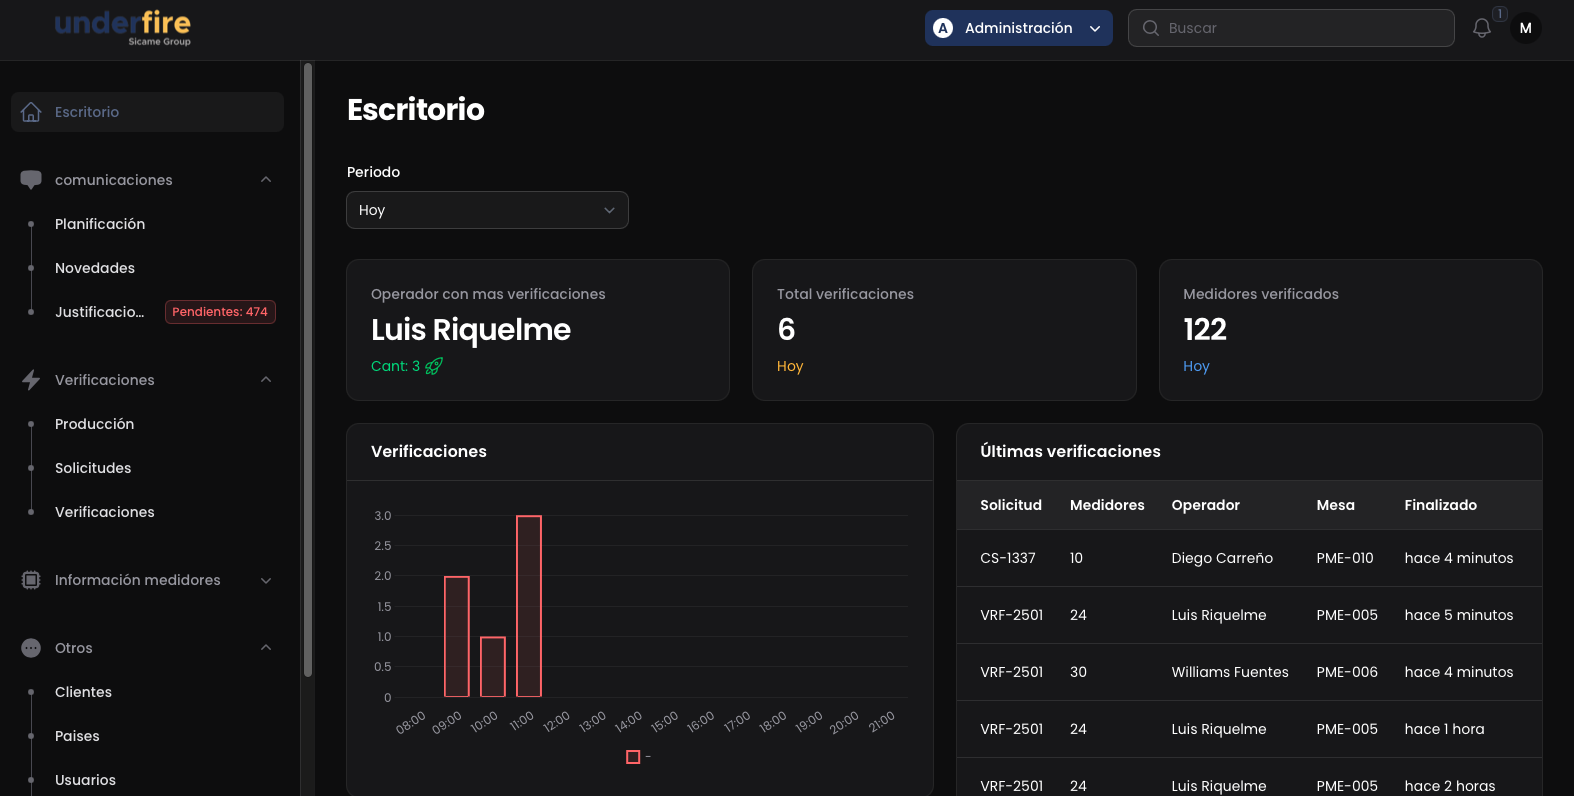This screenshot has height=796, width=1574.
Task: Click the comunicaciones chat bubble icon
Action: click(x=31, y=180)
